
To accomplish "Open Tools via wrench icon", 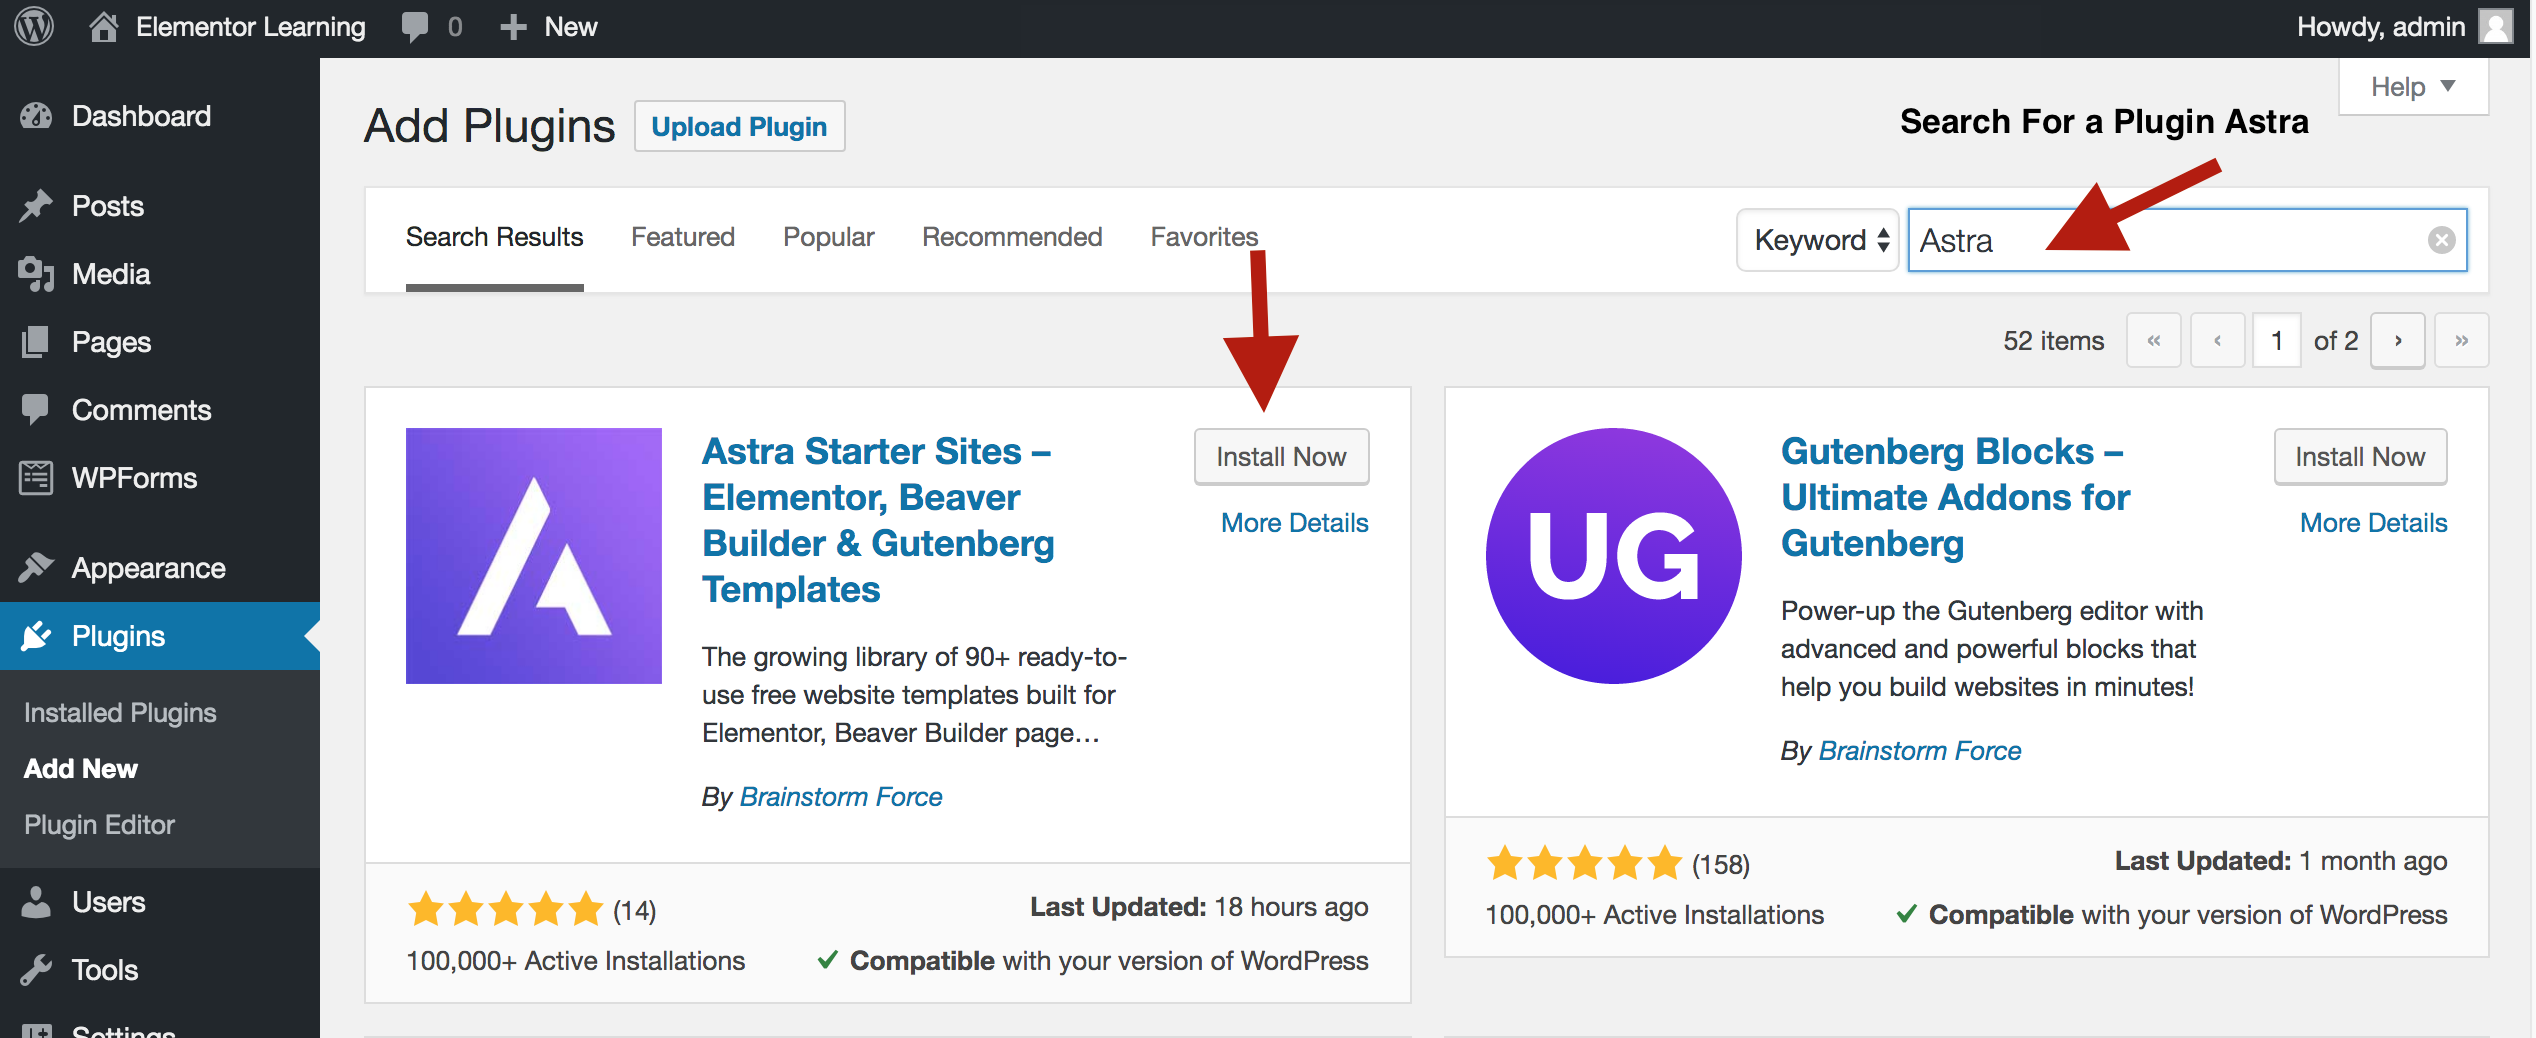I will click(36, 969).
